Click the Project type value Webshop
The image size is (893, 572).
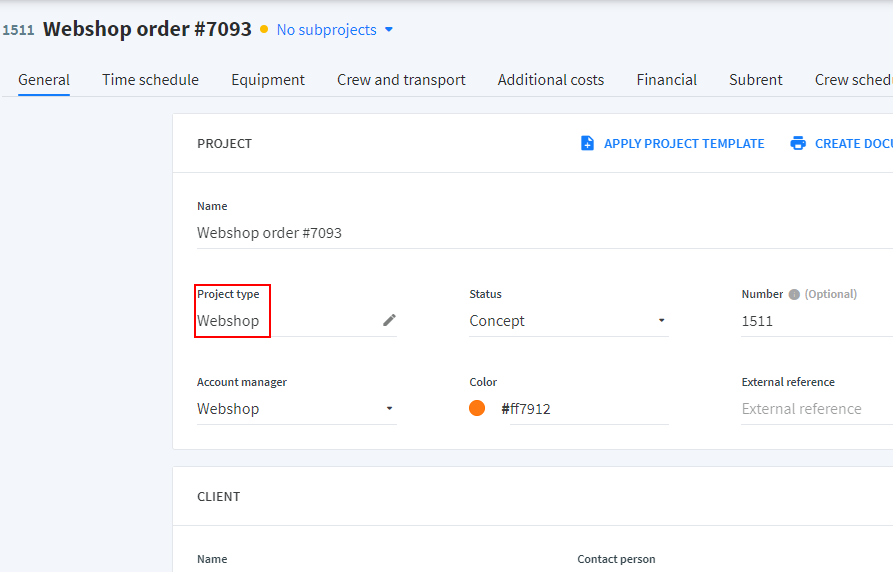pyautogui.click(x=228, y=321)
